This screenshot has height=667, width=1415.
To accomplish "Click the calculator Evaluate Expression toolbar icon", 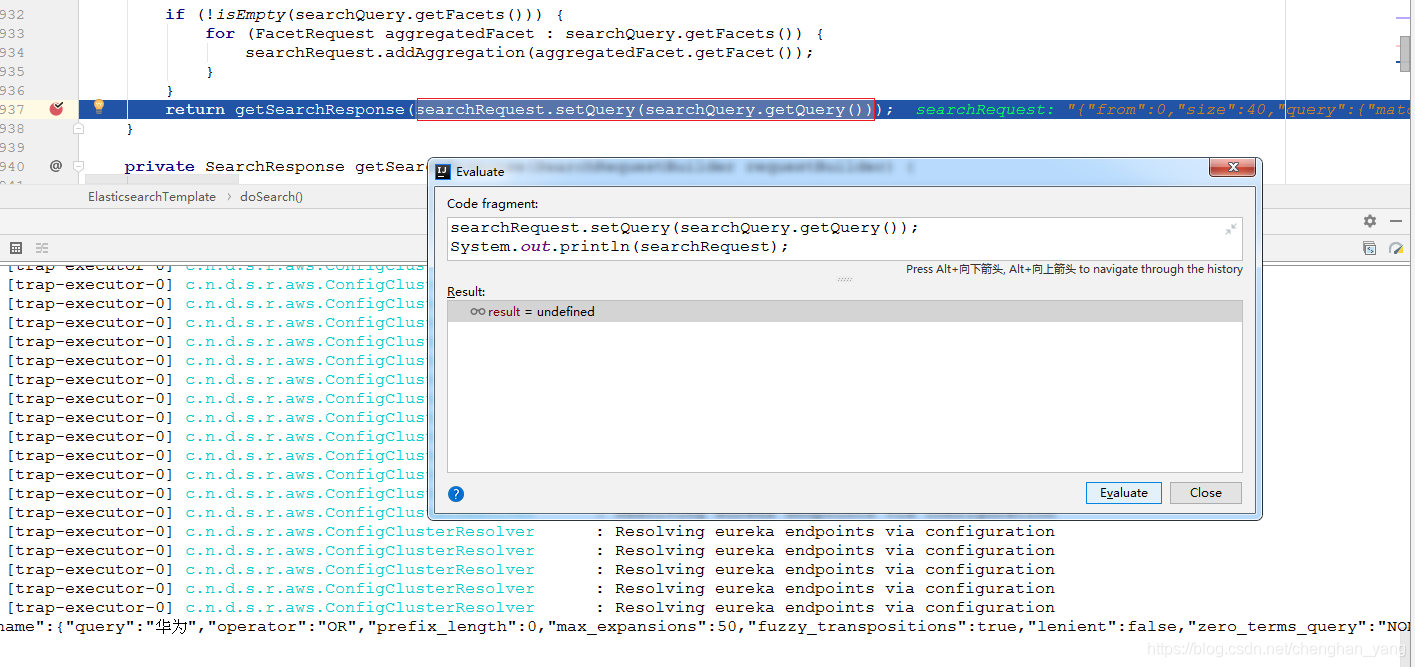I will coord(16,248).
